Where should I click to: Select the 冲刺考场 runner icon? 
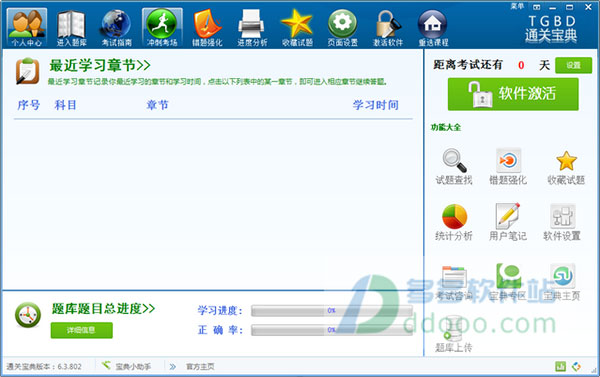[162, 28]
